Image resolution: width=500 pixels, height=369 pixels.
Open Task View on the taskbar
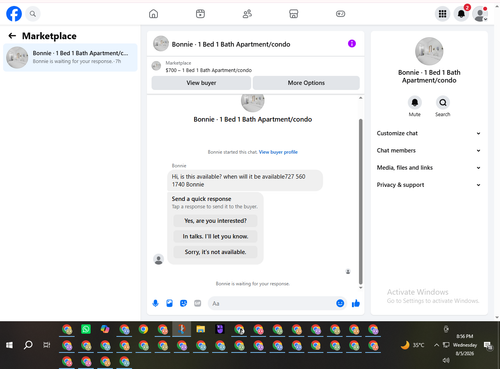pos(47,345)
